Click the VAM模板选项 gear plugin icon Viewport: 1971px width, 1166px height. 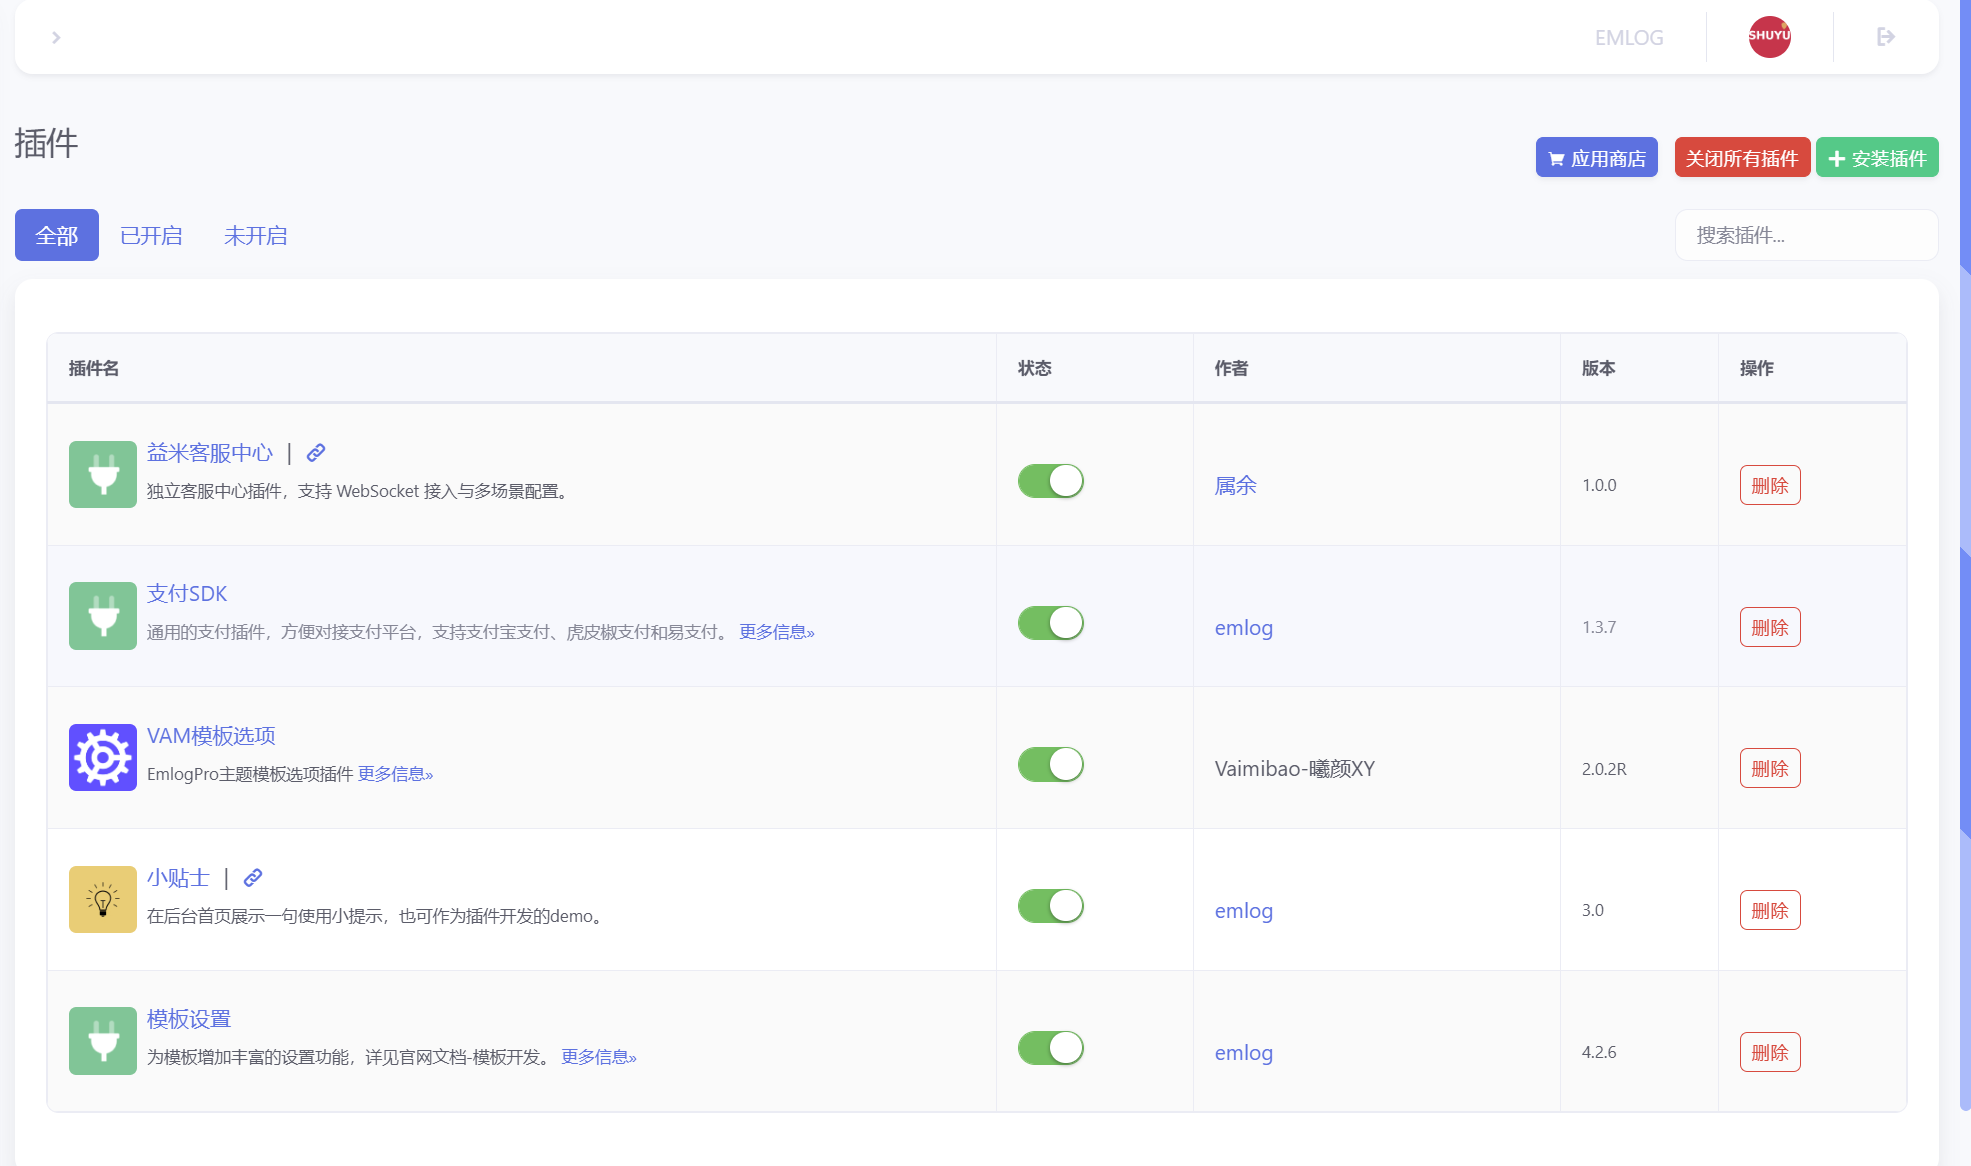[103, 758]
